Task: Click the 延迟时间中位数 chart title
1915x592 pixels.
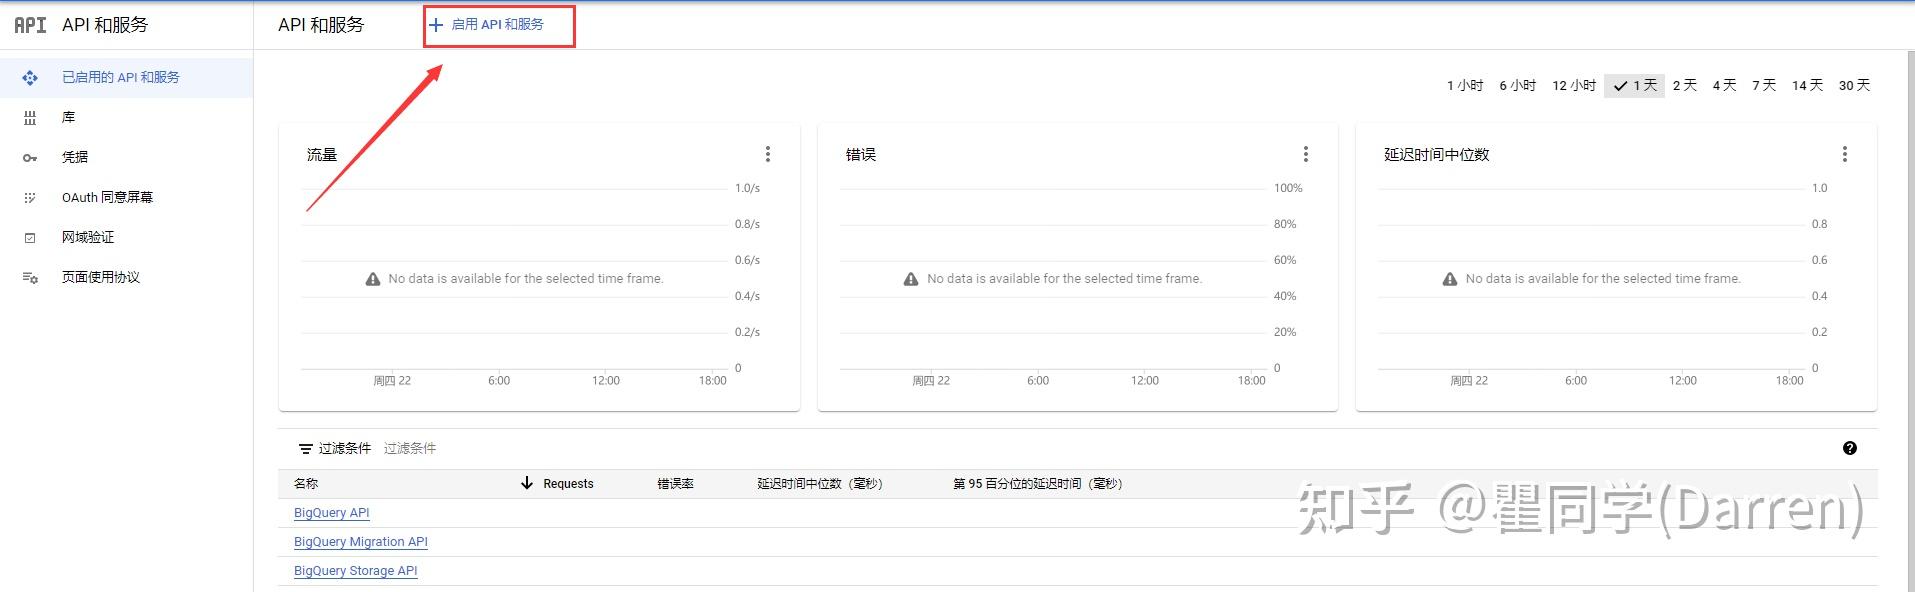Action: pos(1437,154)
